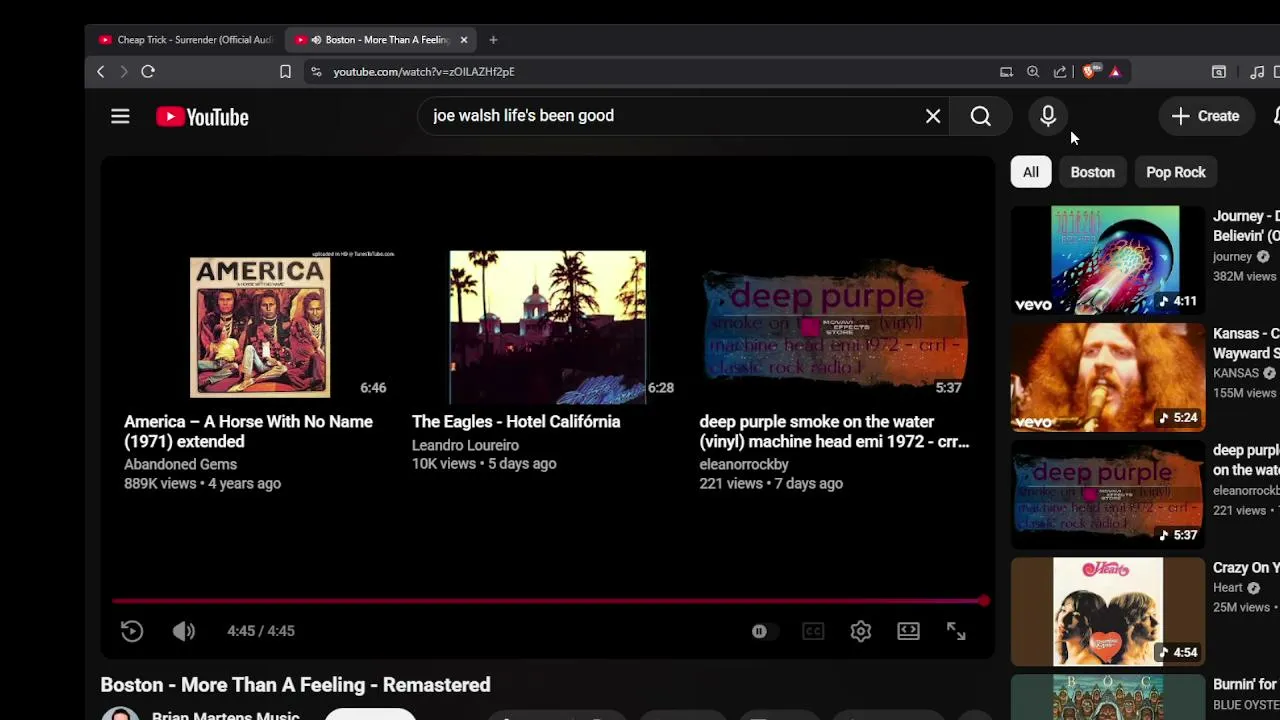Click the 4:45 / 4:45 time display

(261, 631)
